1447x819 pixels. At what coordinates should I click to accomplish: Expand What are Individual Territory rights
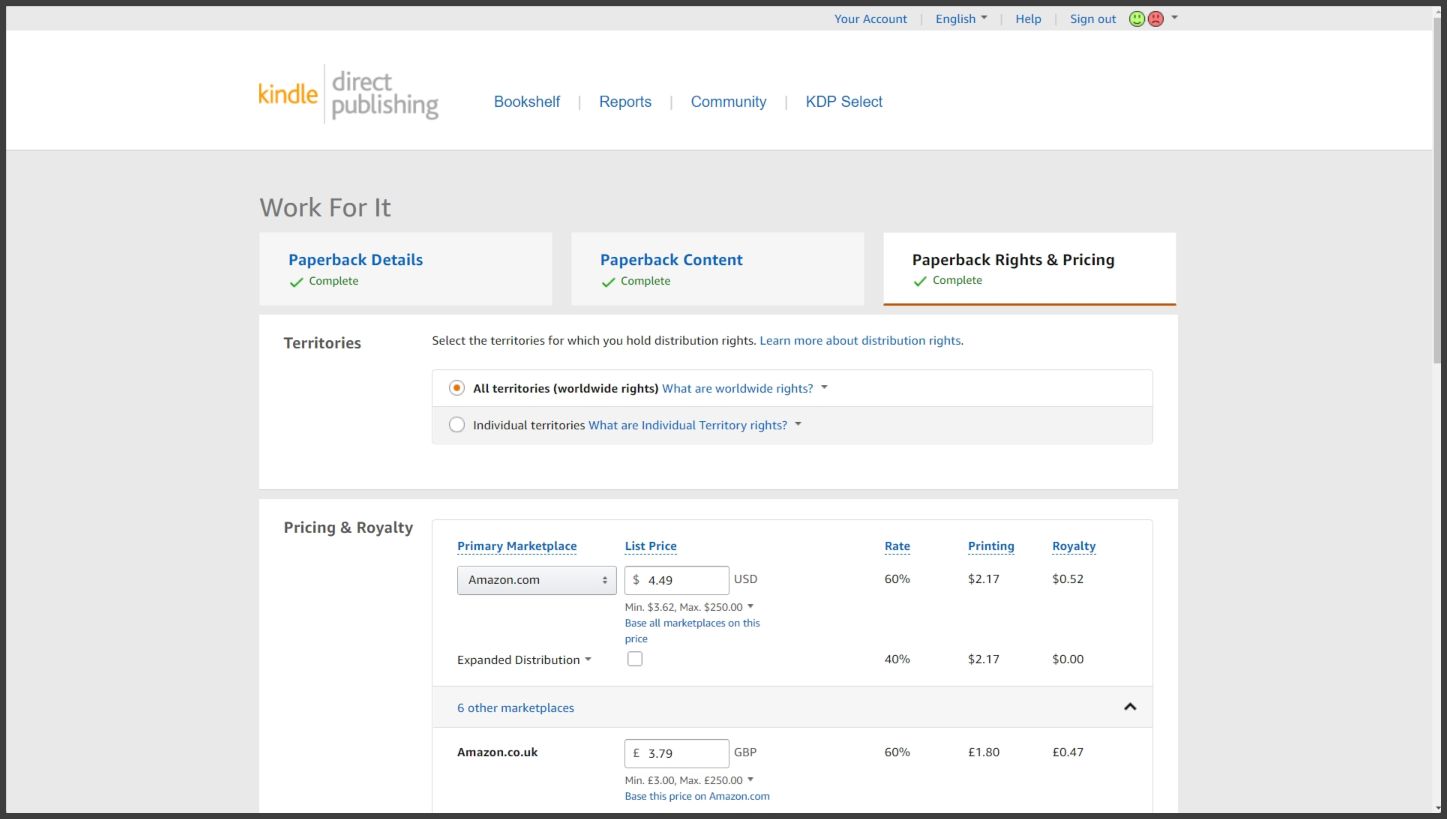point(694,425)
